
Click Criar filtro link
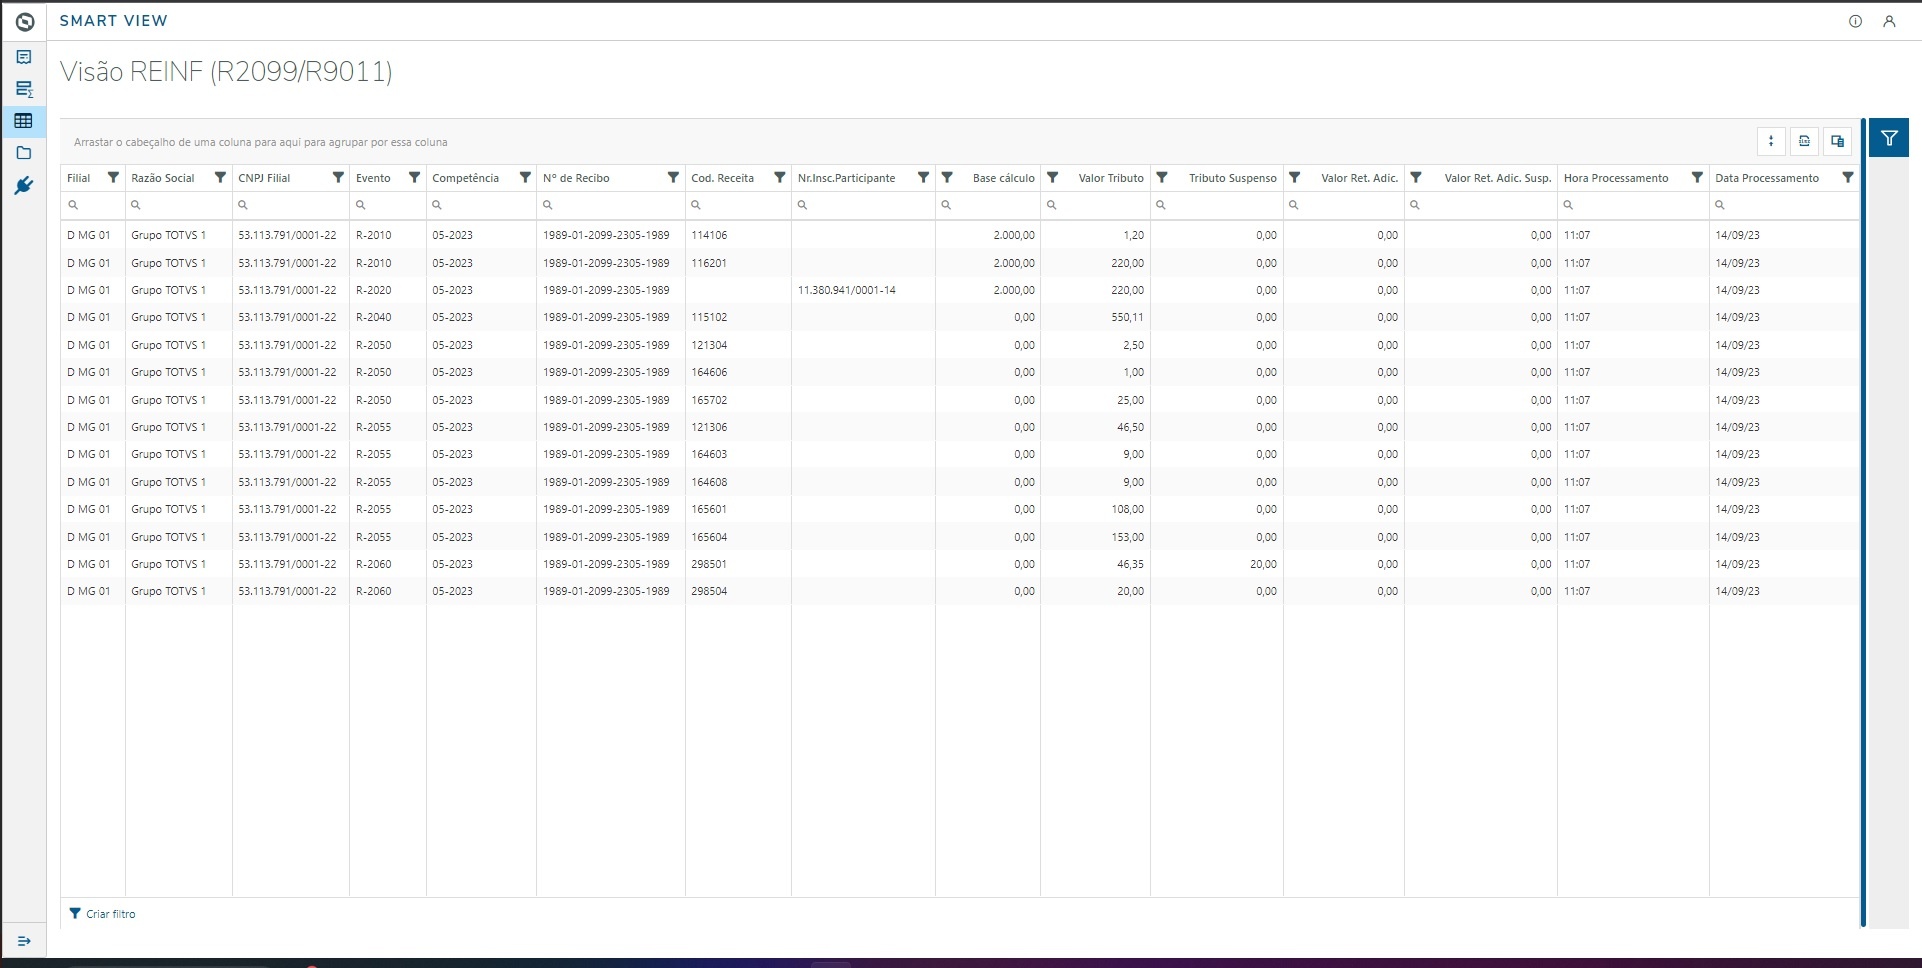click(102, 914)
